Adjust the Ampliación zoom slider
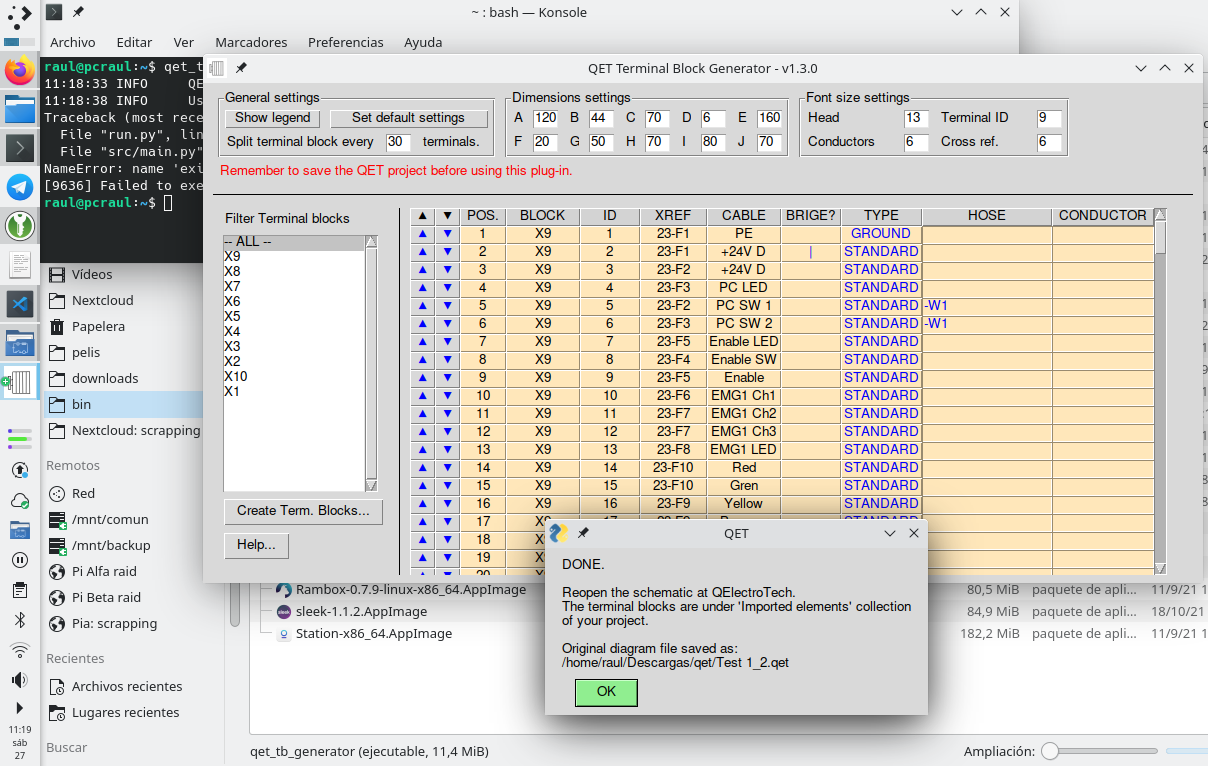Screen dimensions: 1208x766 (1050, 751)
